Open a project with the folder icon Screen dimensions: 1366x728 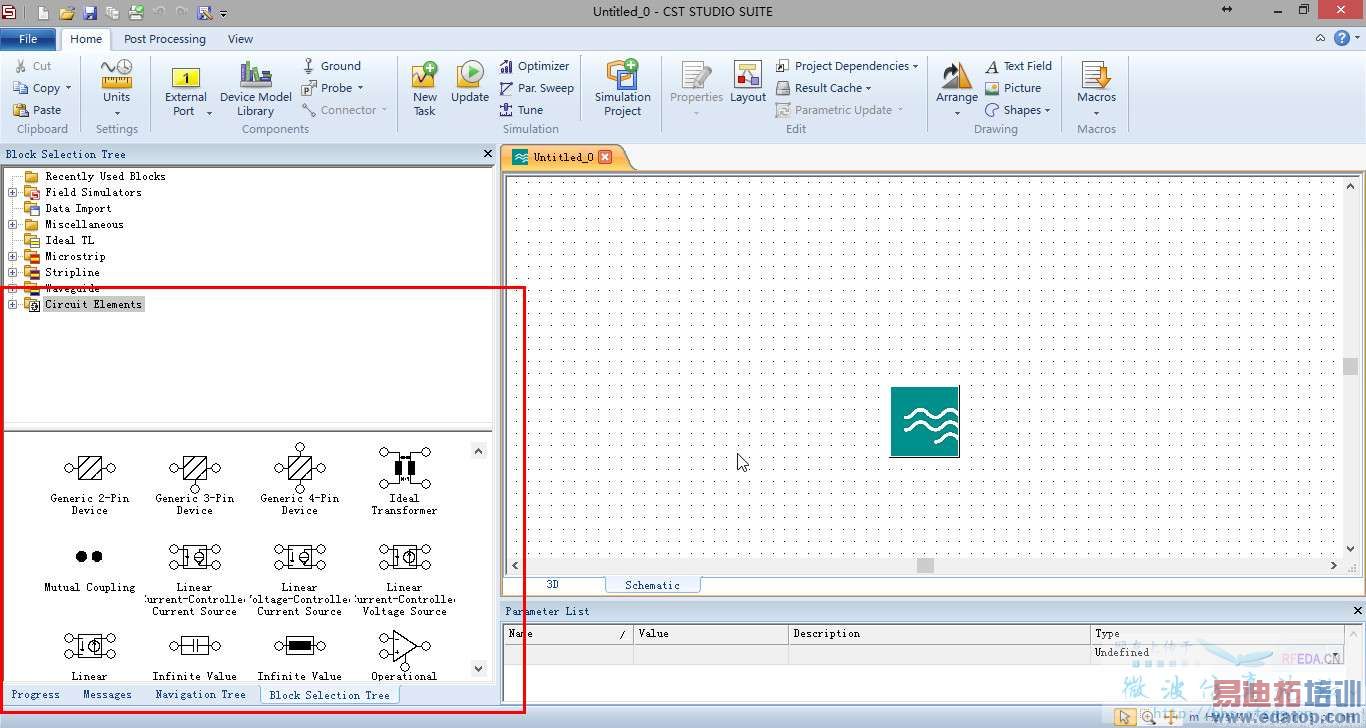pyautogui.click(x=67, y=13)
